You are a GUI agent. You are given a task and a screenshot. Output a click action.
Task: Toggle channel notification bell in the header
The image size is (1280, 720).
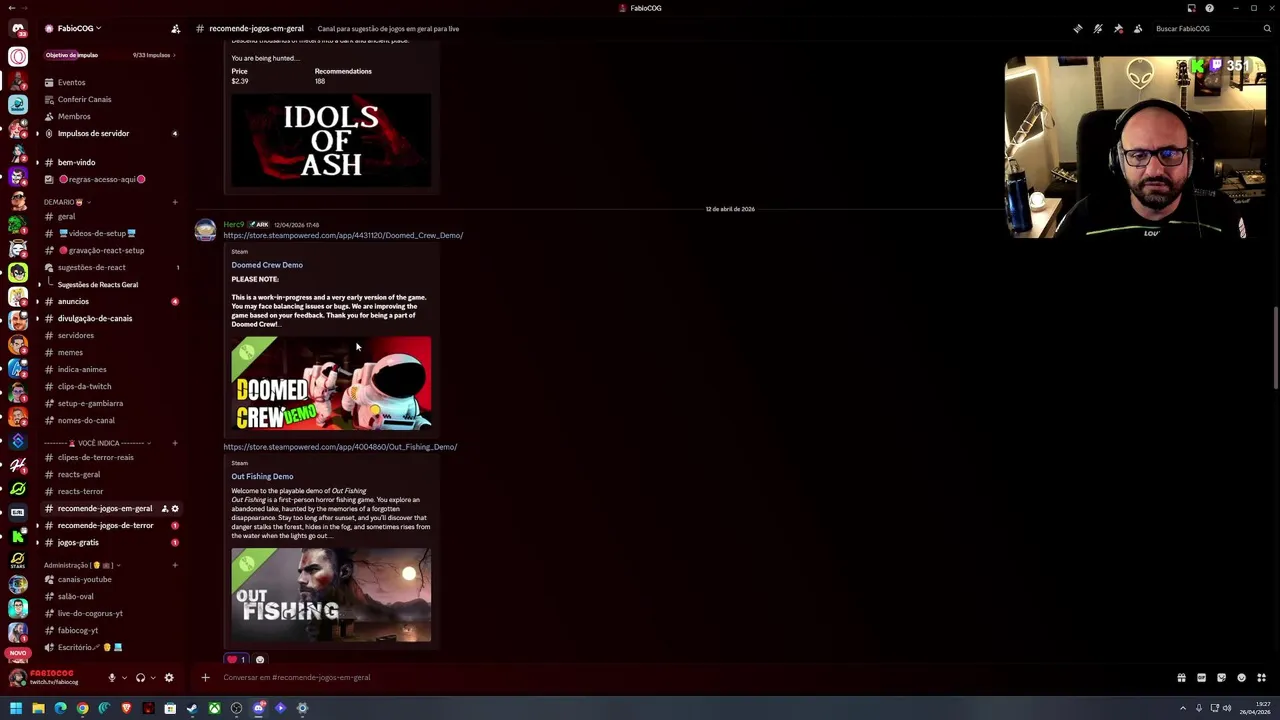tap(1098, 29)
